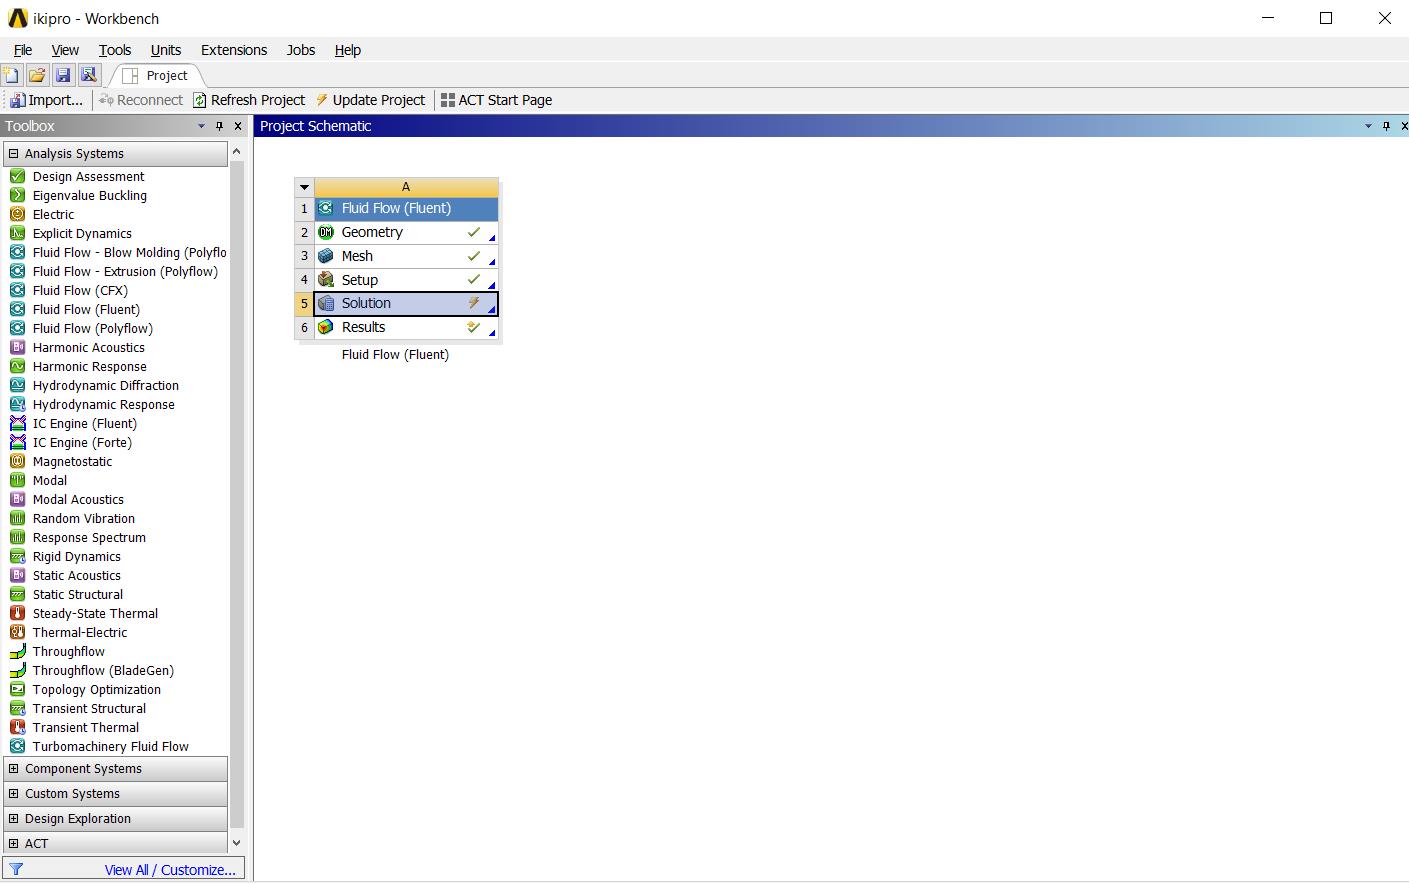Expand the Design Exploration section
Image resolution: width=1409 pixels, height=883 pixels.
click(x=14, y=819)
